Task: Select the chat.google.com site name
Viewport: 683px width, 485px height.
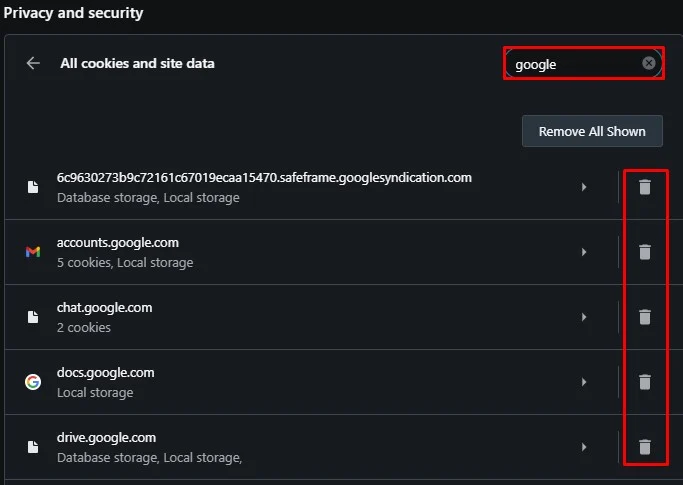Action: click(x=105, y=308)
